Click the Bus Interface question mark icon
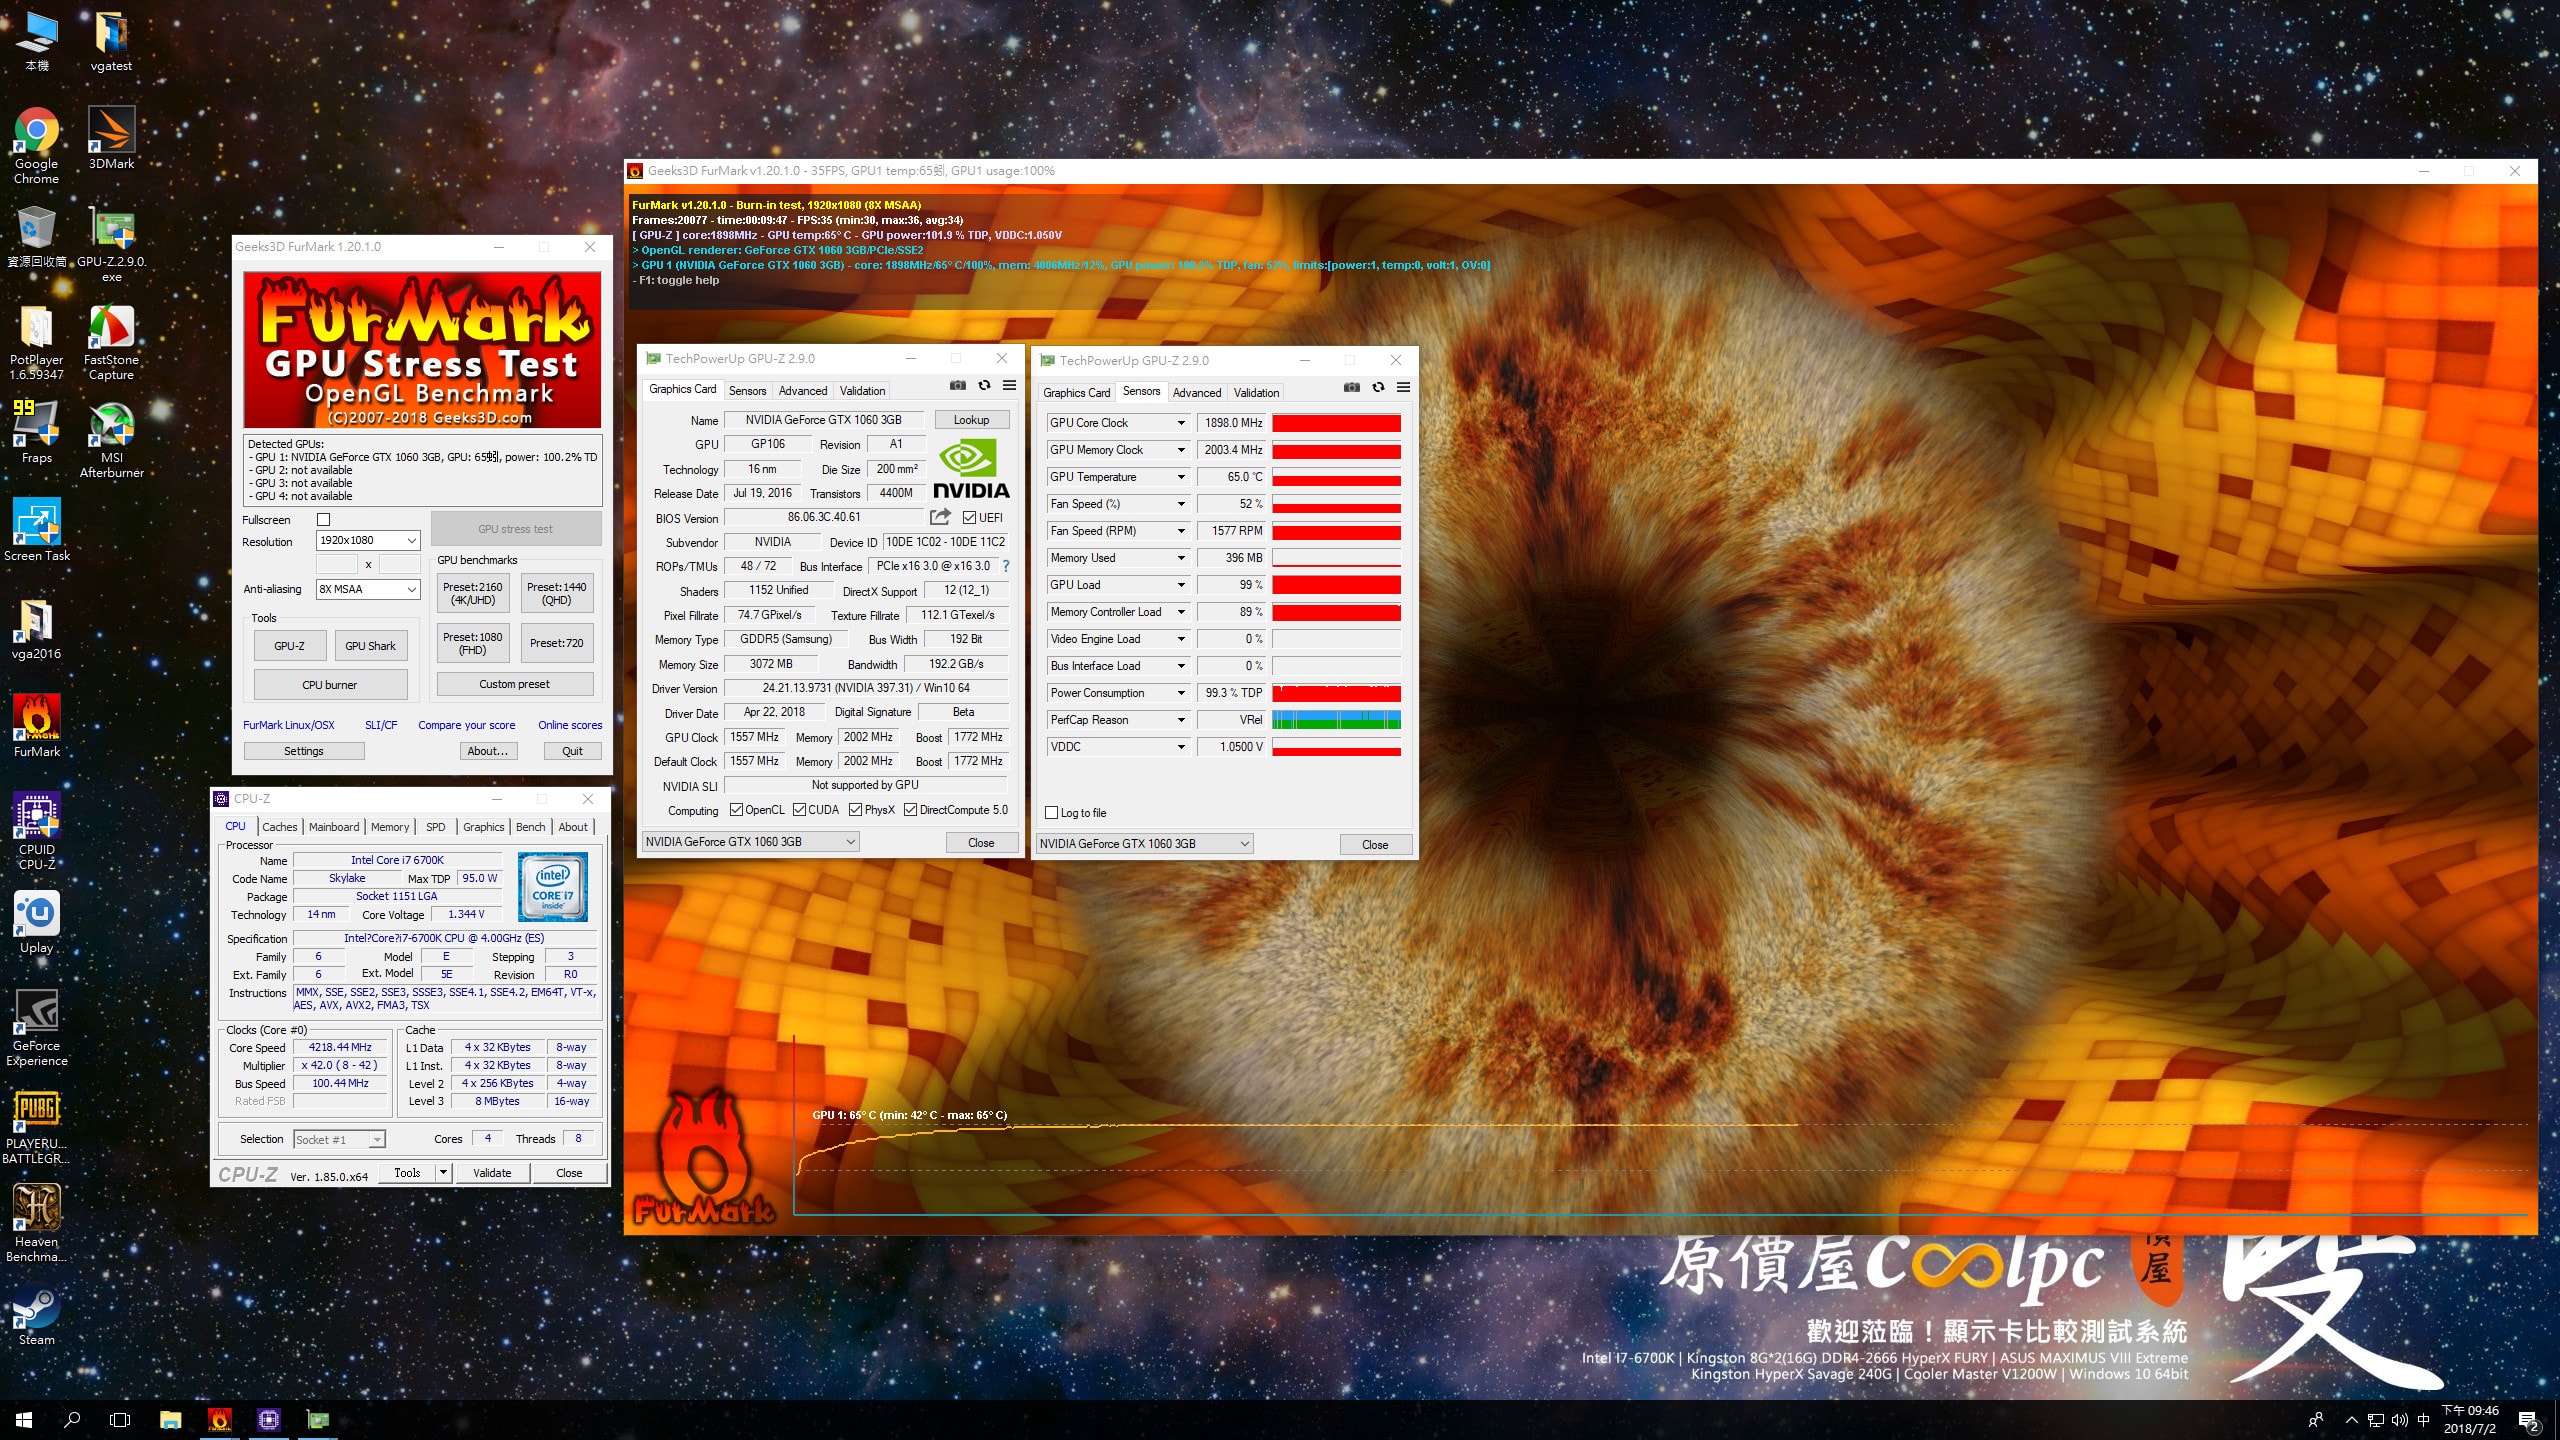 1006,566
